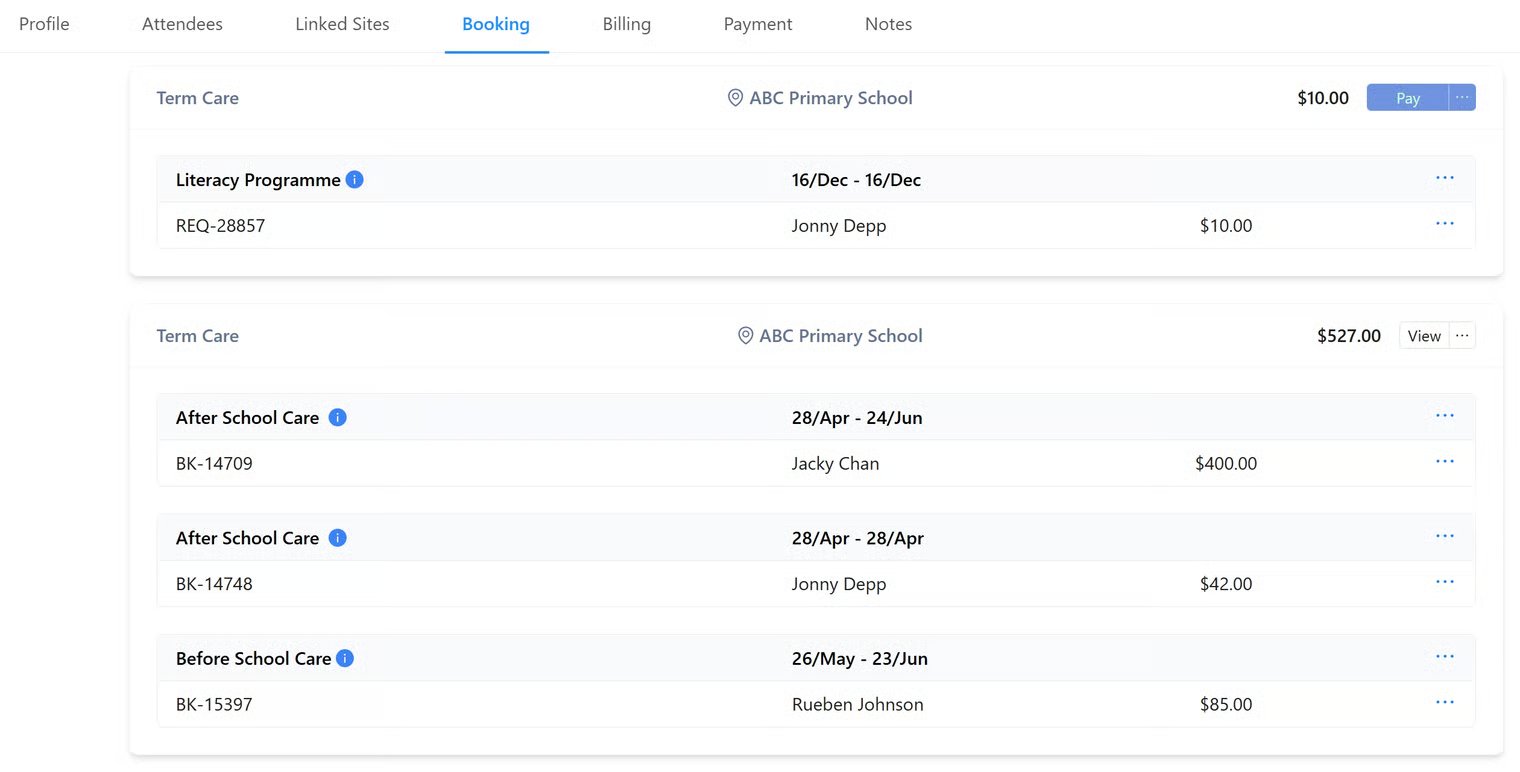
Task: Go to the Linked Sites tab
Action: 342,24
